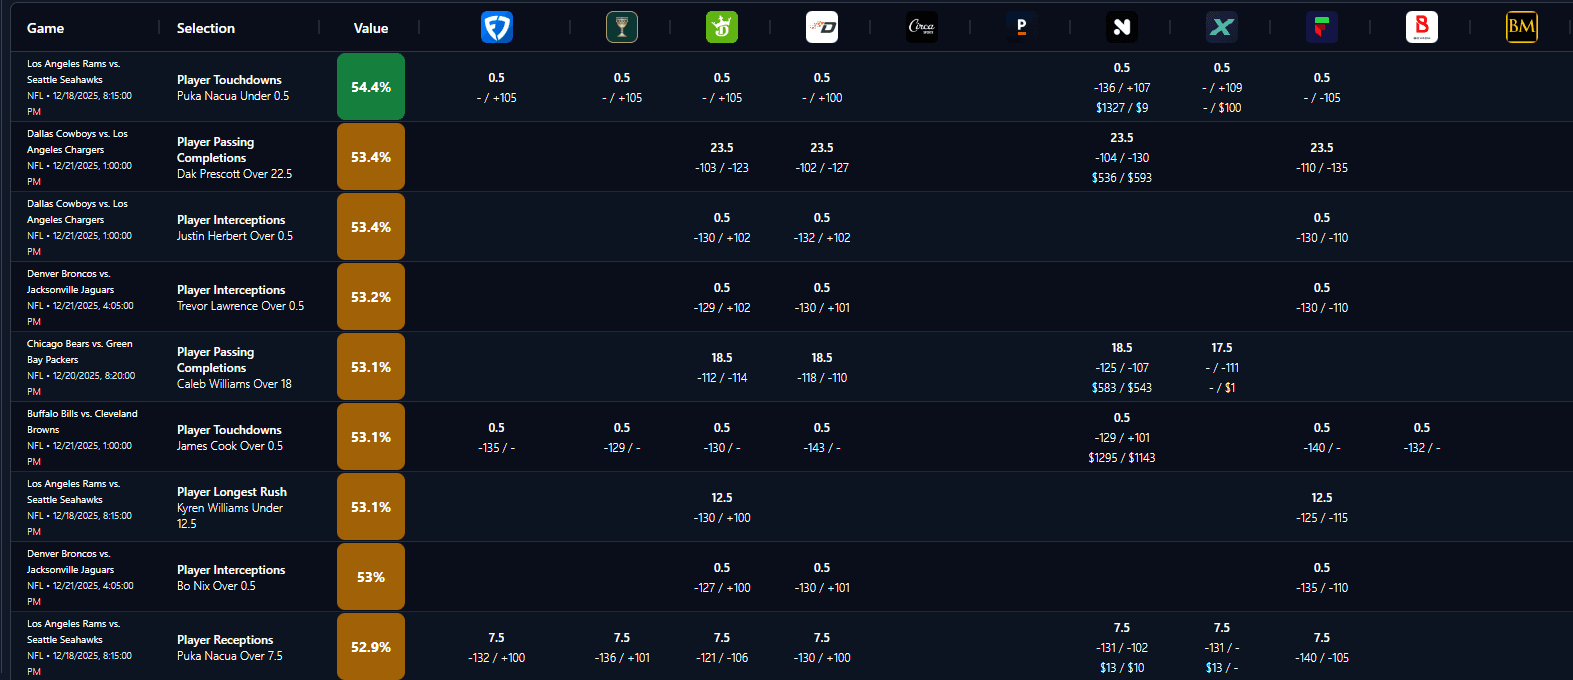Click the teal X exchange logo
The width and height of the screenshot is (1573, 680).
1222,27
